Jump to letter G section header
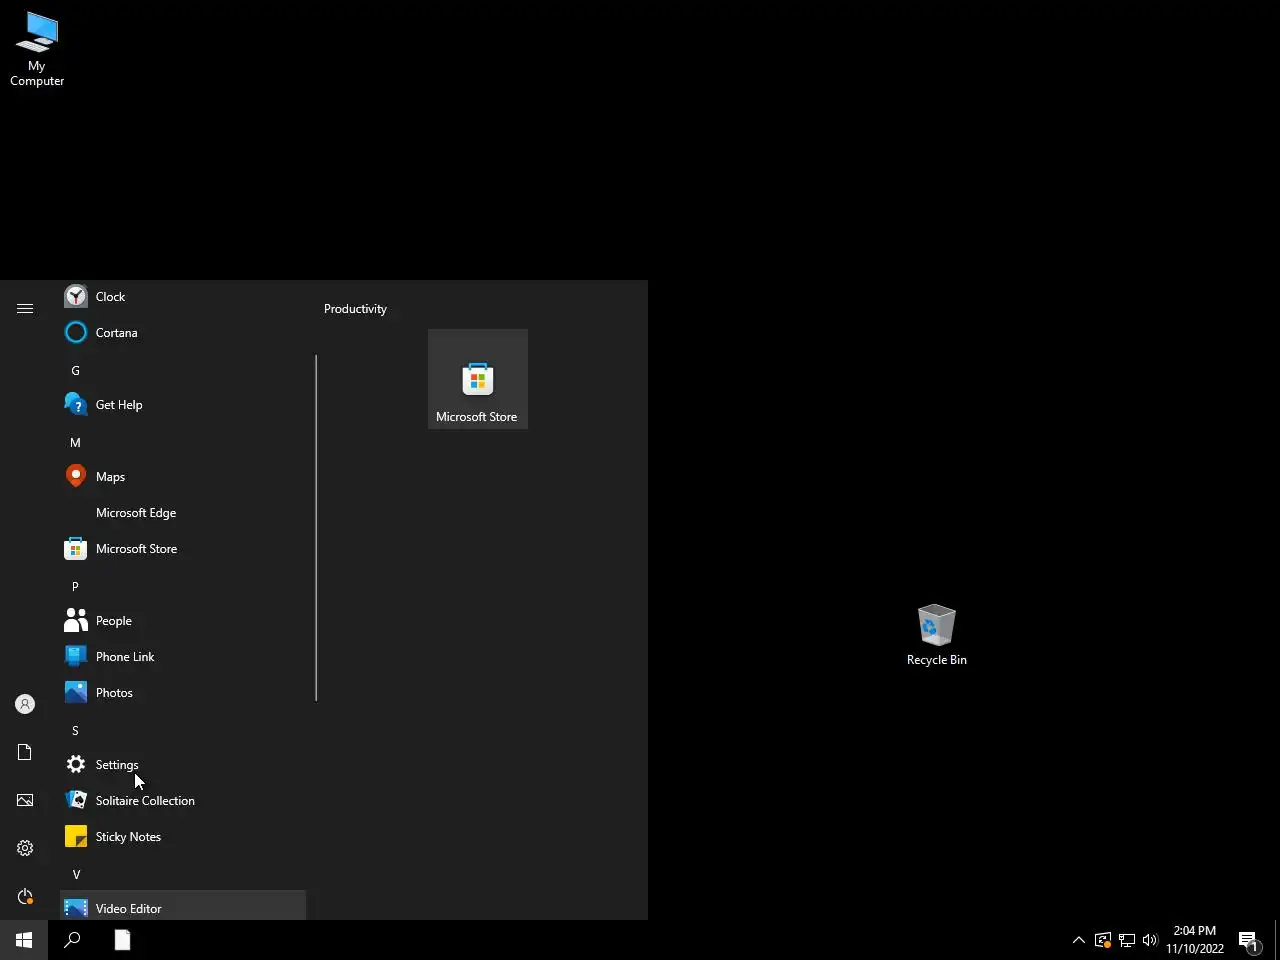Image resolution: width=1280 pixels, height=960 pixels. (x=183, y=370)
